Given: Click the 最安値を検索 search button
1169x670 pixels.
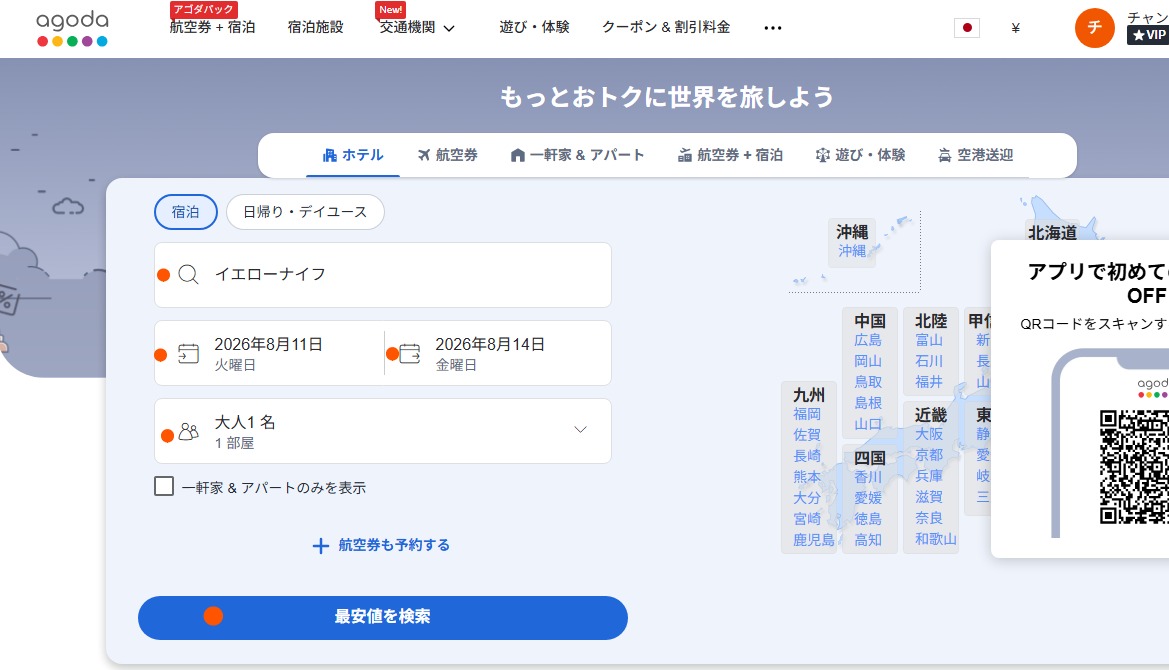Looking at the screenshot, I should point(382,617).
